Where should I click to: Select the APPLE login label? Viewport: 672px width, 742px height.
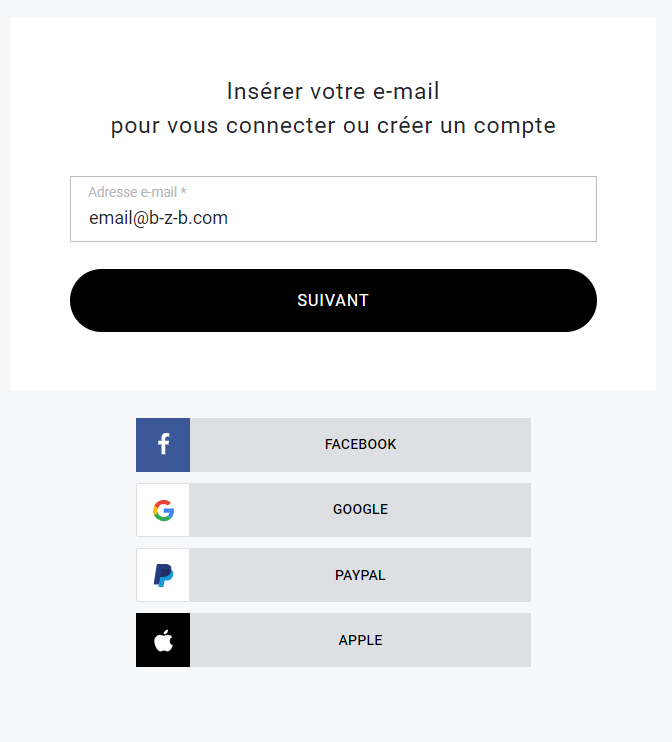pyautogui.click(x=360, y=640)
